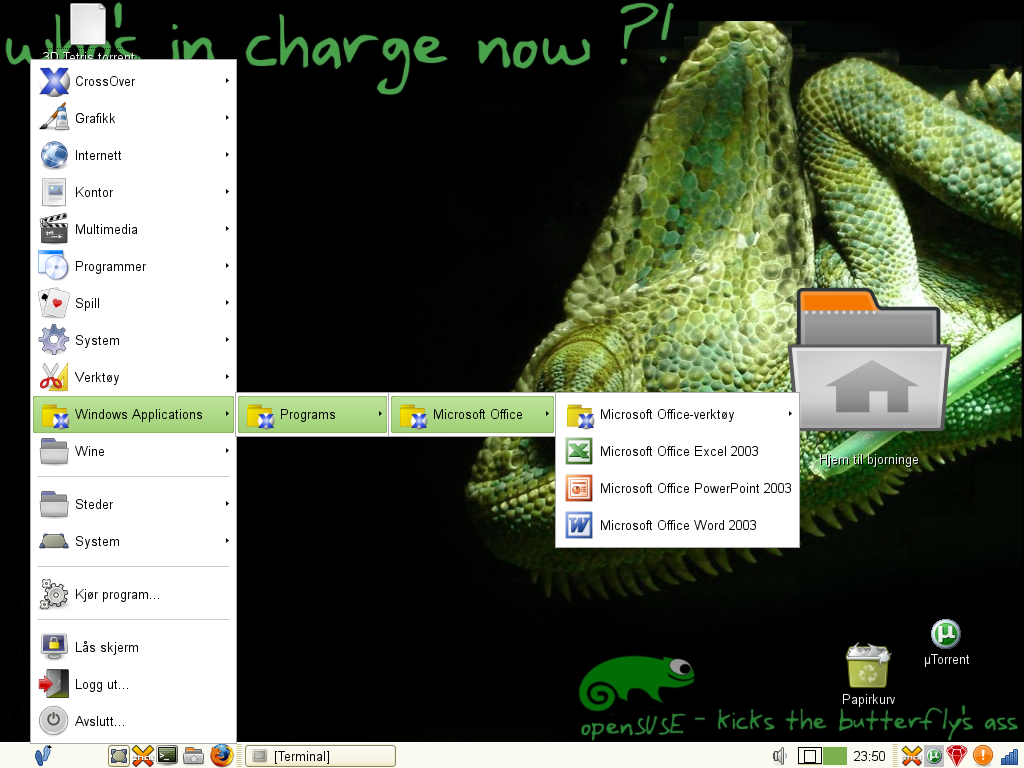This screenshot has width=1024, height=768.
Task: Click the 23:50 panel clock
Action: [x=869, y=756]
